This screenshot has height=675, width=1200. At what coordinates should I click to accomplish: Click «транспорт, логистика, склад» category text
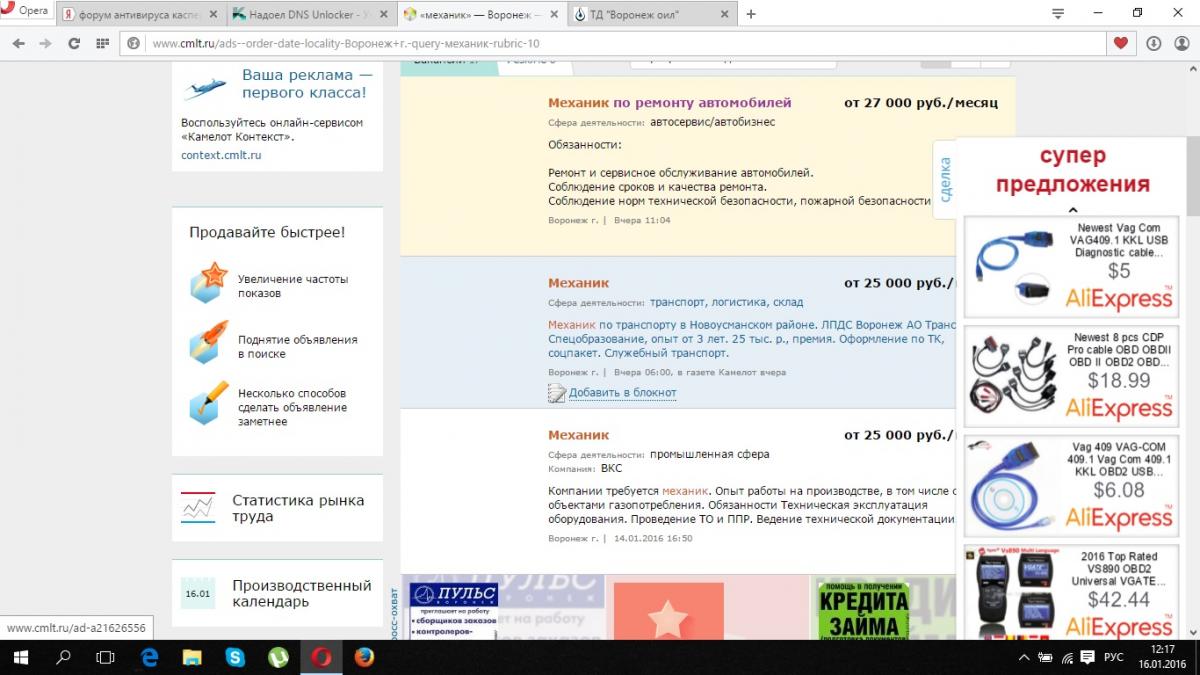[726, 302]
